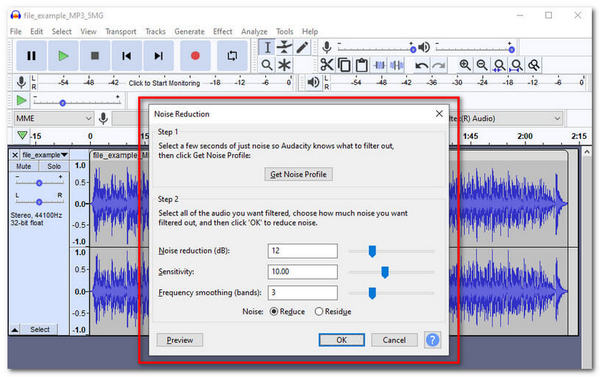Open the Edit menu

tap(36, 31)
